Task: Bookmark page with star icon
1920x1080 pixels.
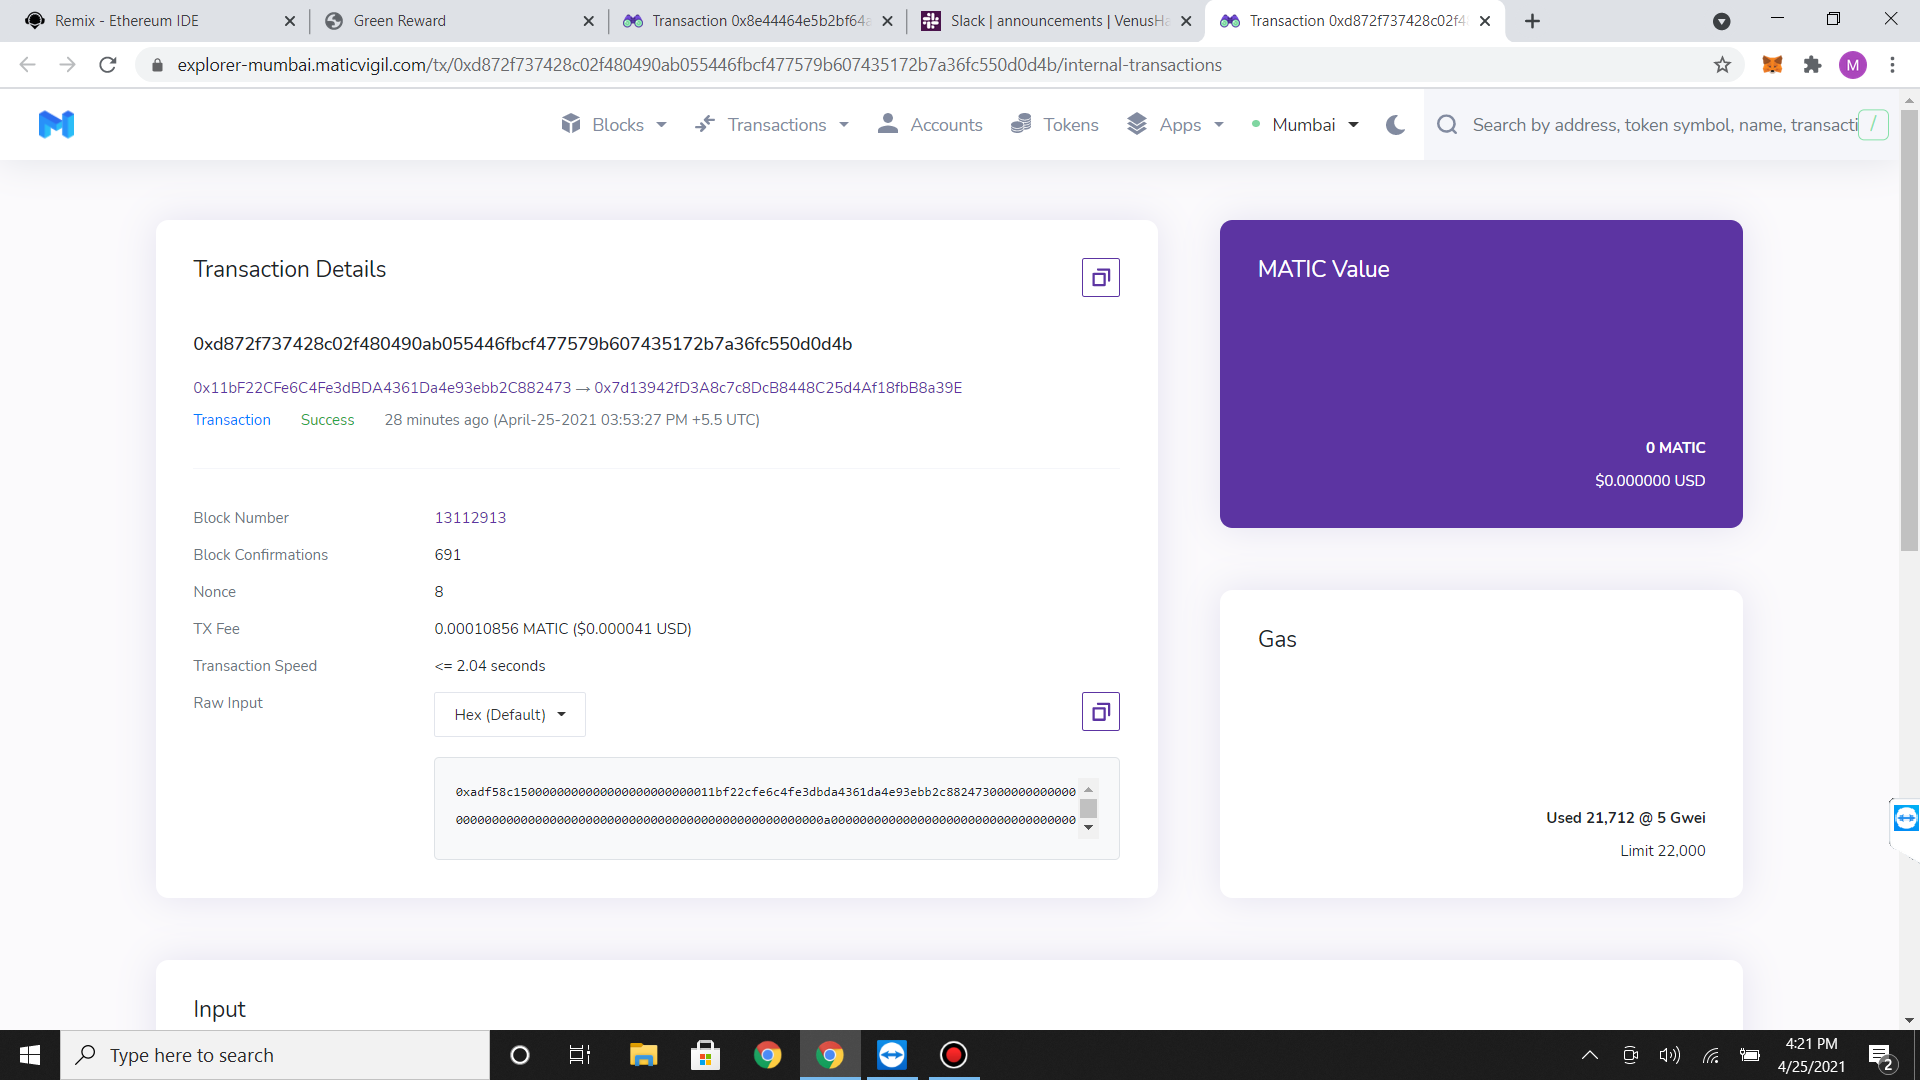Action: pos(1722,65)
